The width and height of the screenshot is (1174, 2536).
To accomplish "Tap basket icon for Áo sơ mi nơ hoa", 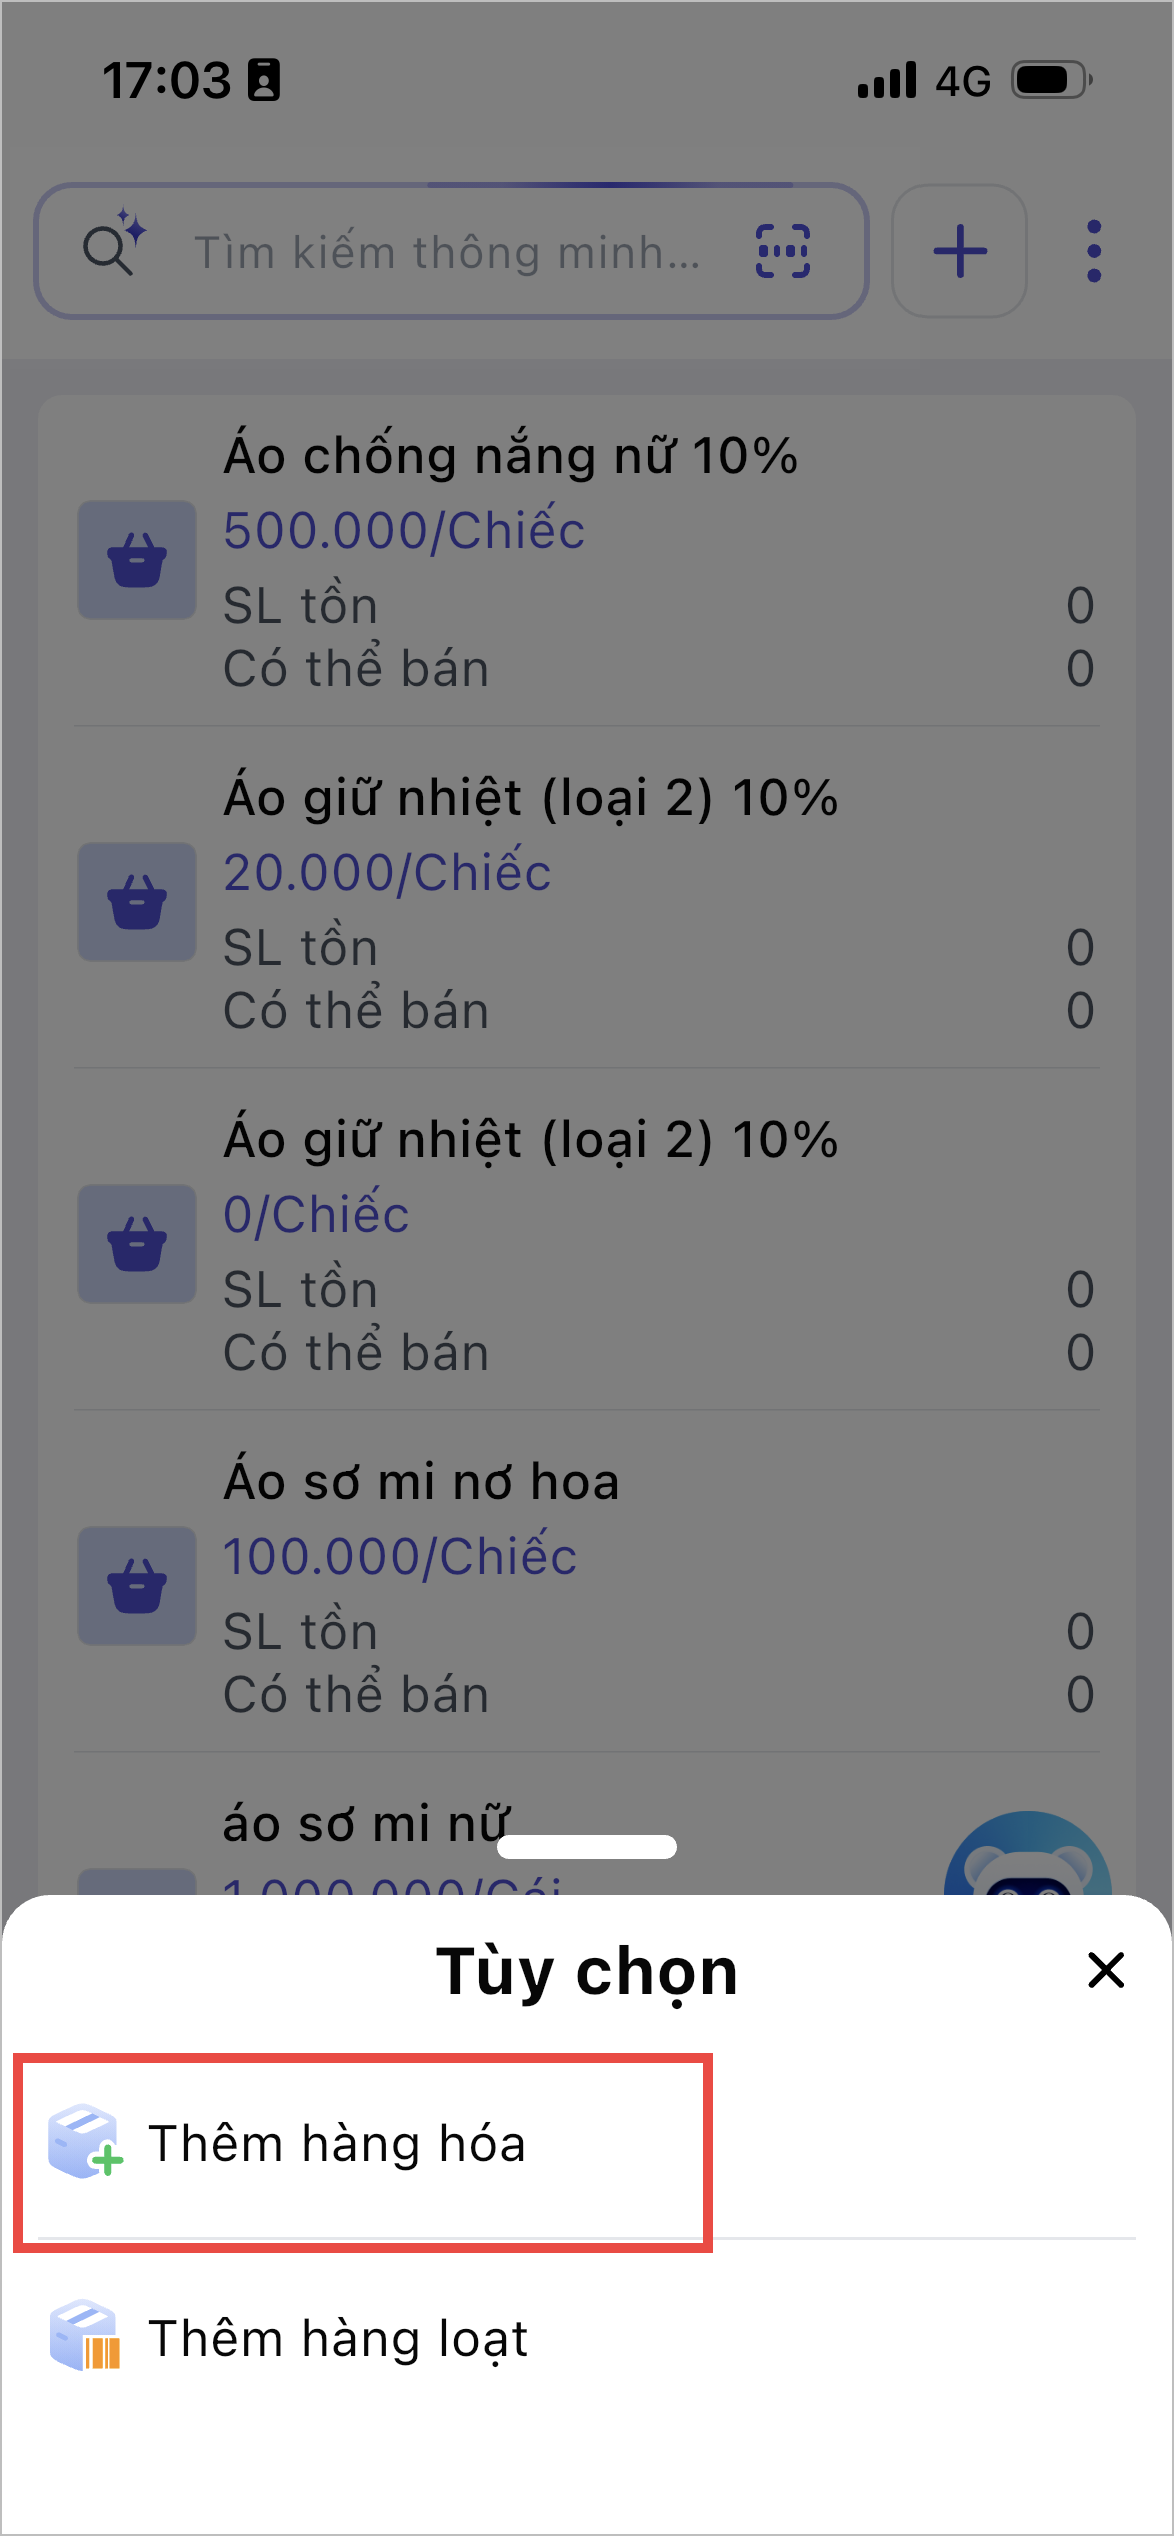I will (137, 1586).
